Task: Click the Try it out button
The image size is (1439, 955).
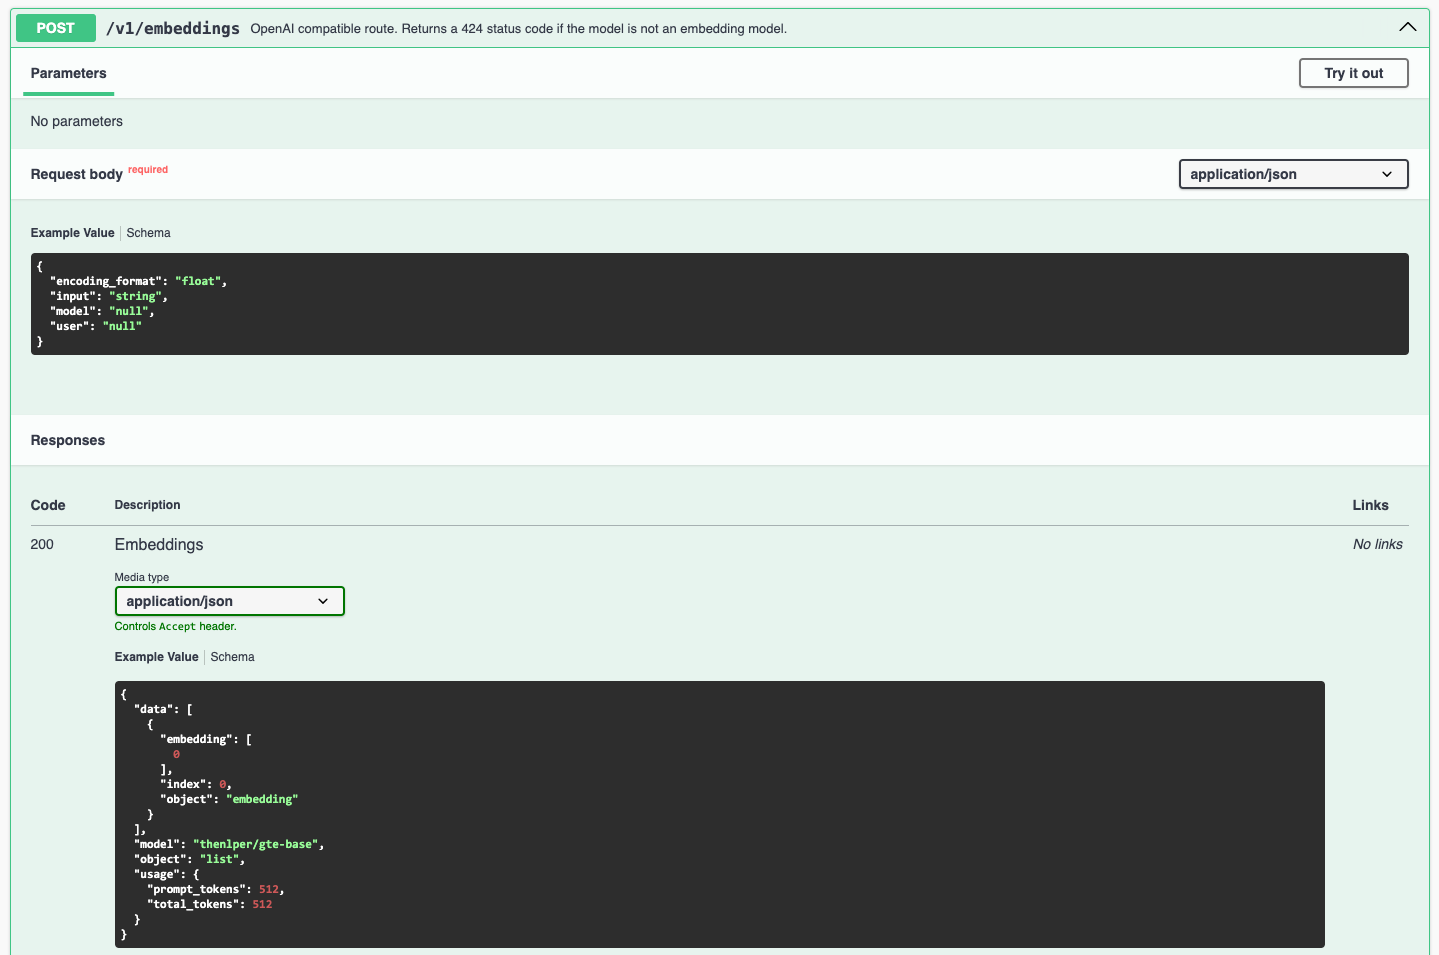Action: pos(1353,73)
